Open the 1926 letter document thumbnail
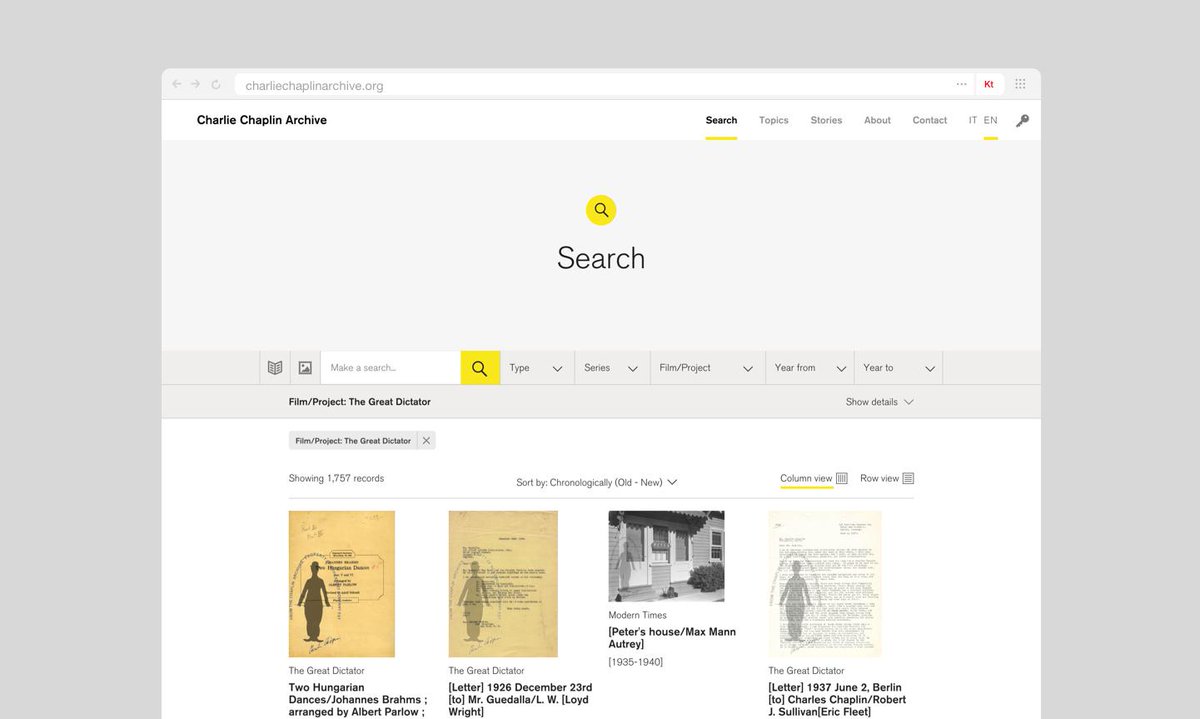The height and width of the screenshot is (719, 1200). pos(503,584)
